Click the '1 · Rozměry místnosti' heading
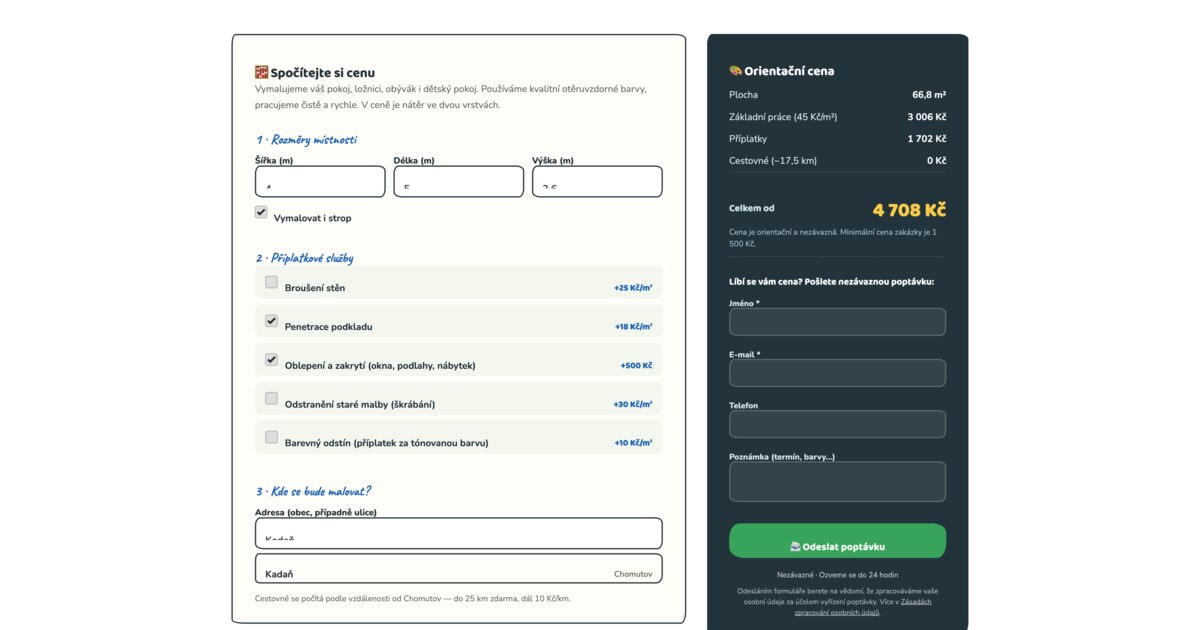 [x=306, y=140]
